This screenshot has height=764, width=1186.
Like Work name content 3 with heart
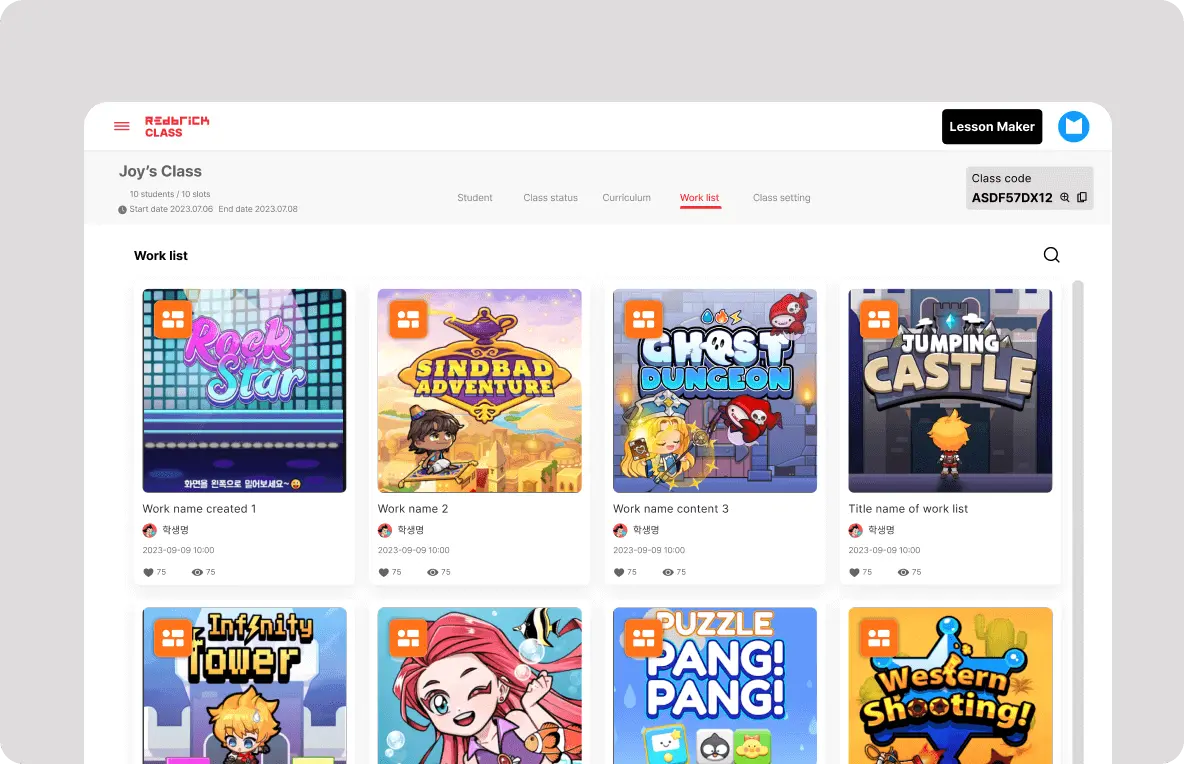tap(619, 573)
